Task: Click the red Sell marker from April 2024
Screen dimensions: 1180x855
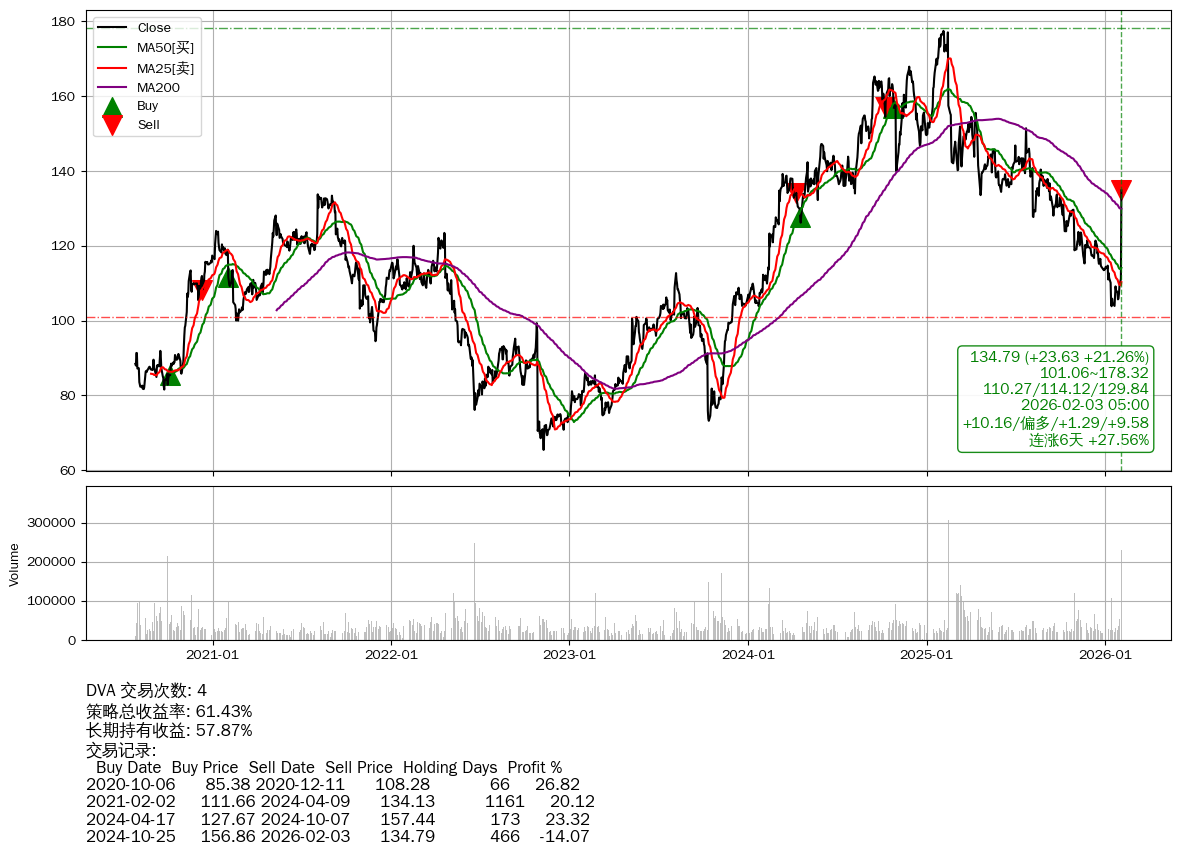Action: (x=796, y=193)
